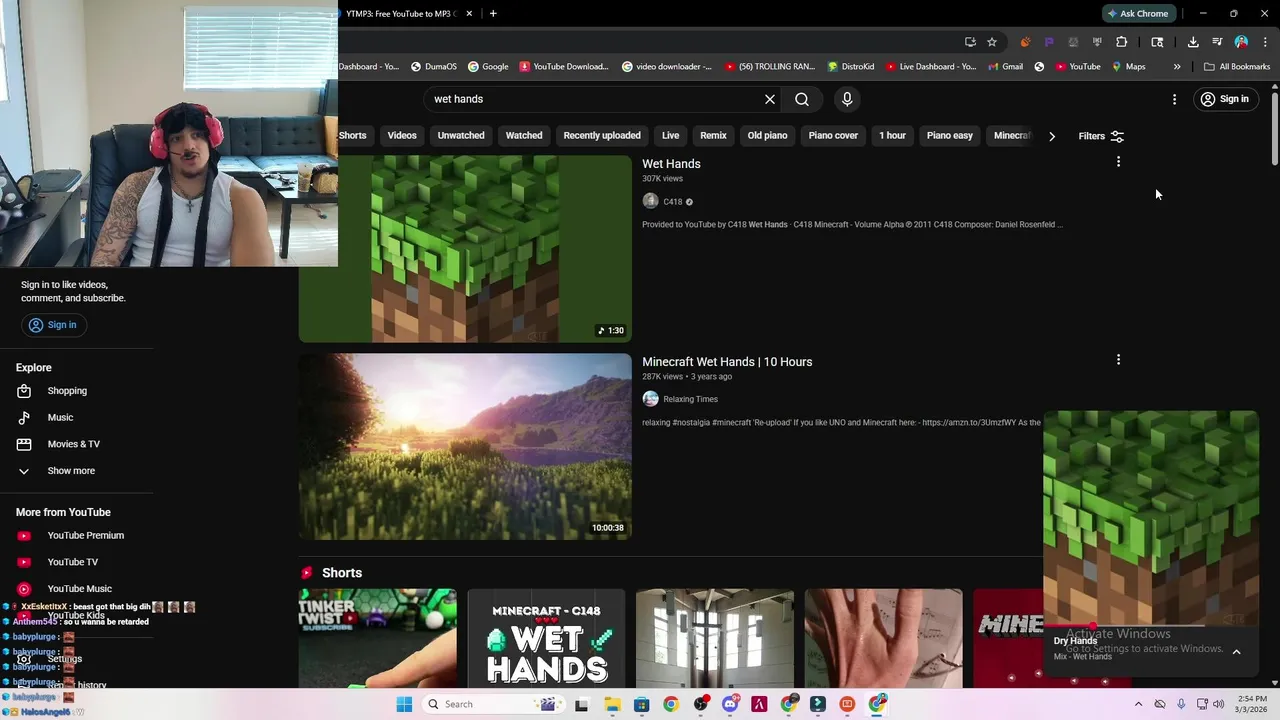
Task: Open the 10-hour Wet Hands thumbnail
Action: click(465, 447)
